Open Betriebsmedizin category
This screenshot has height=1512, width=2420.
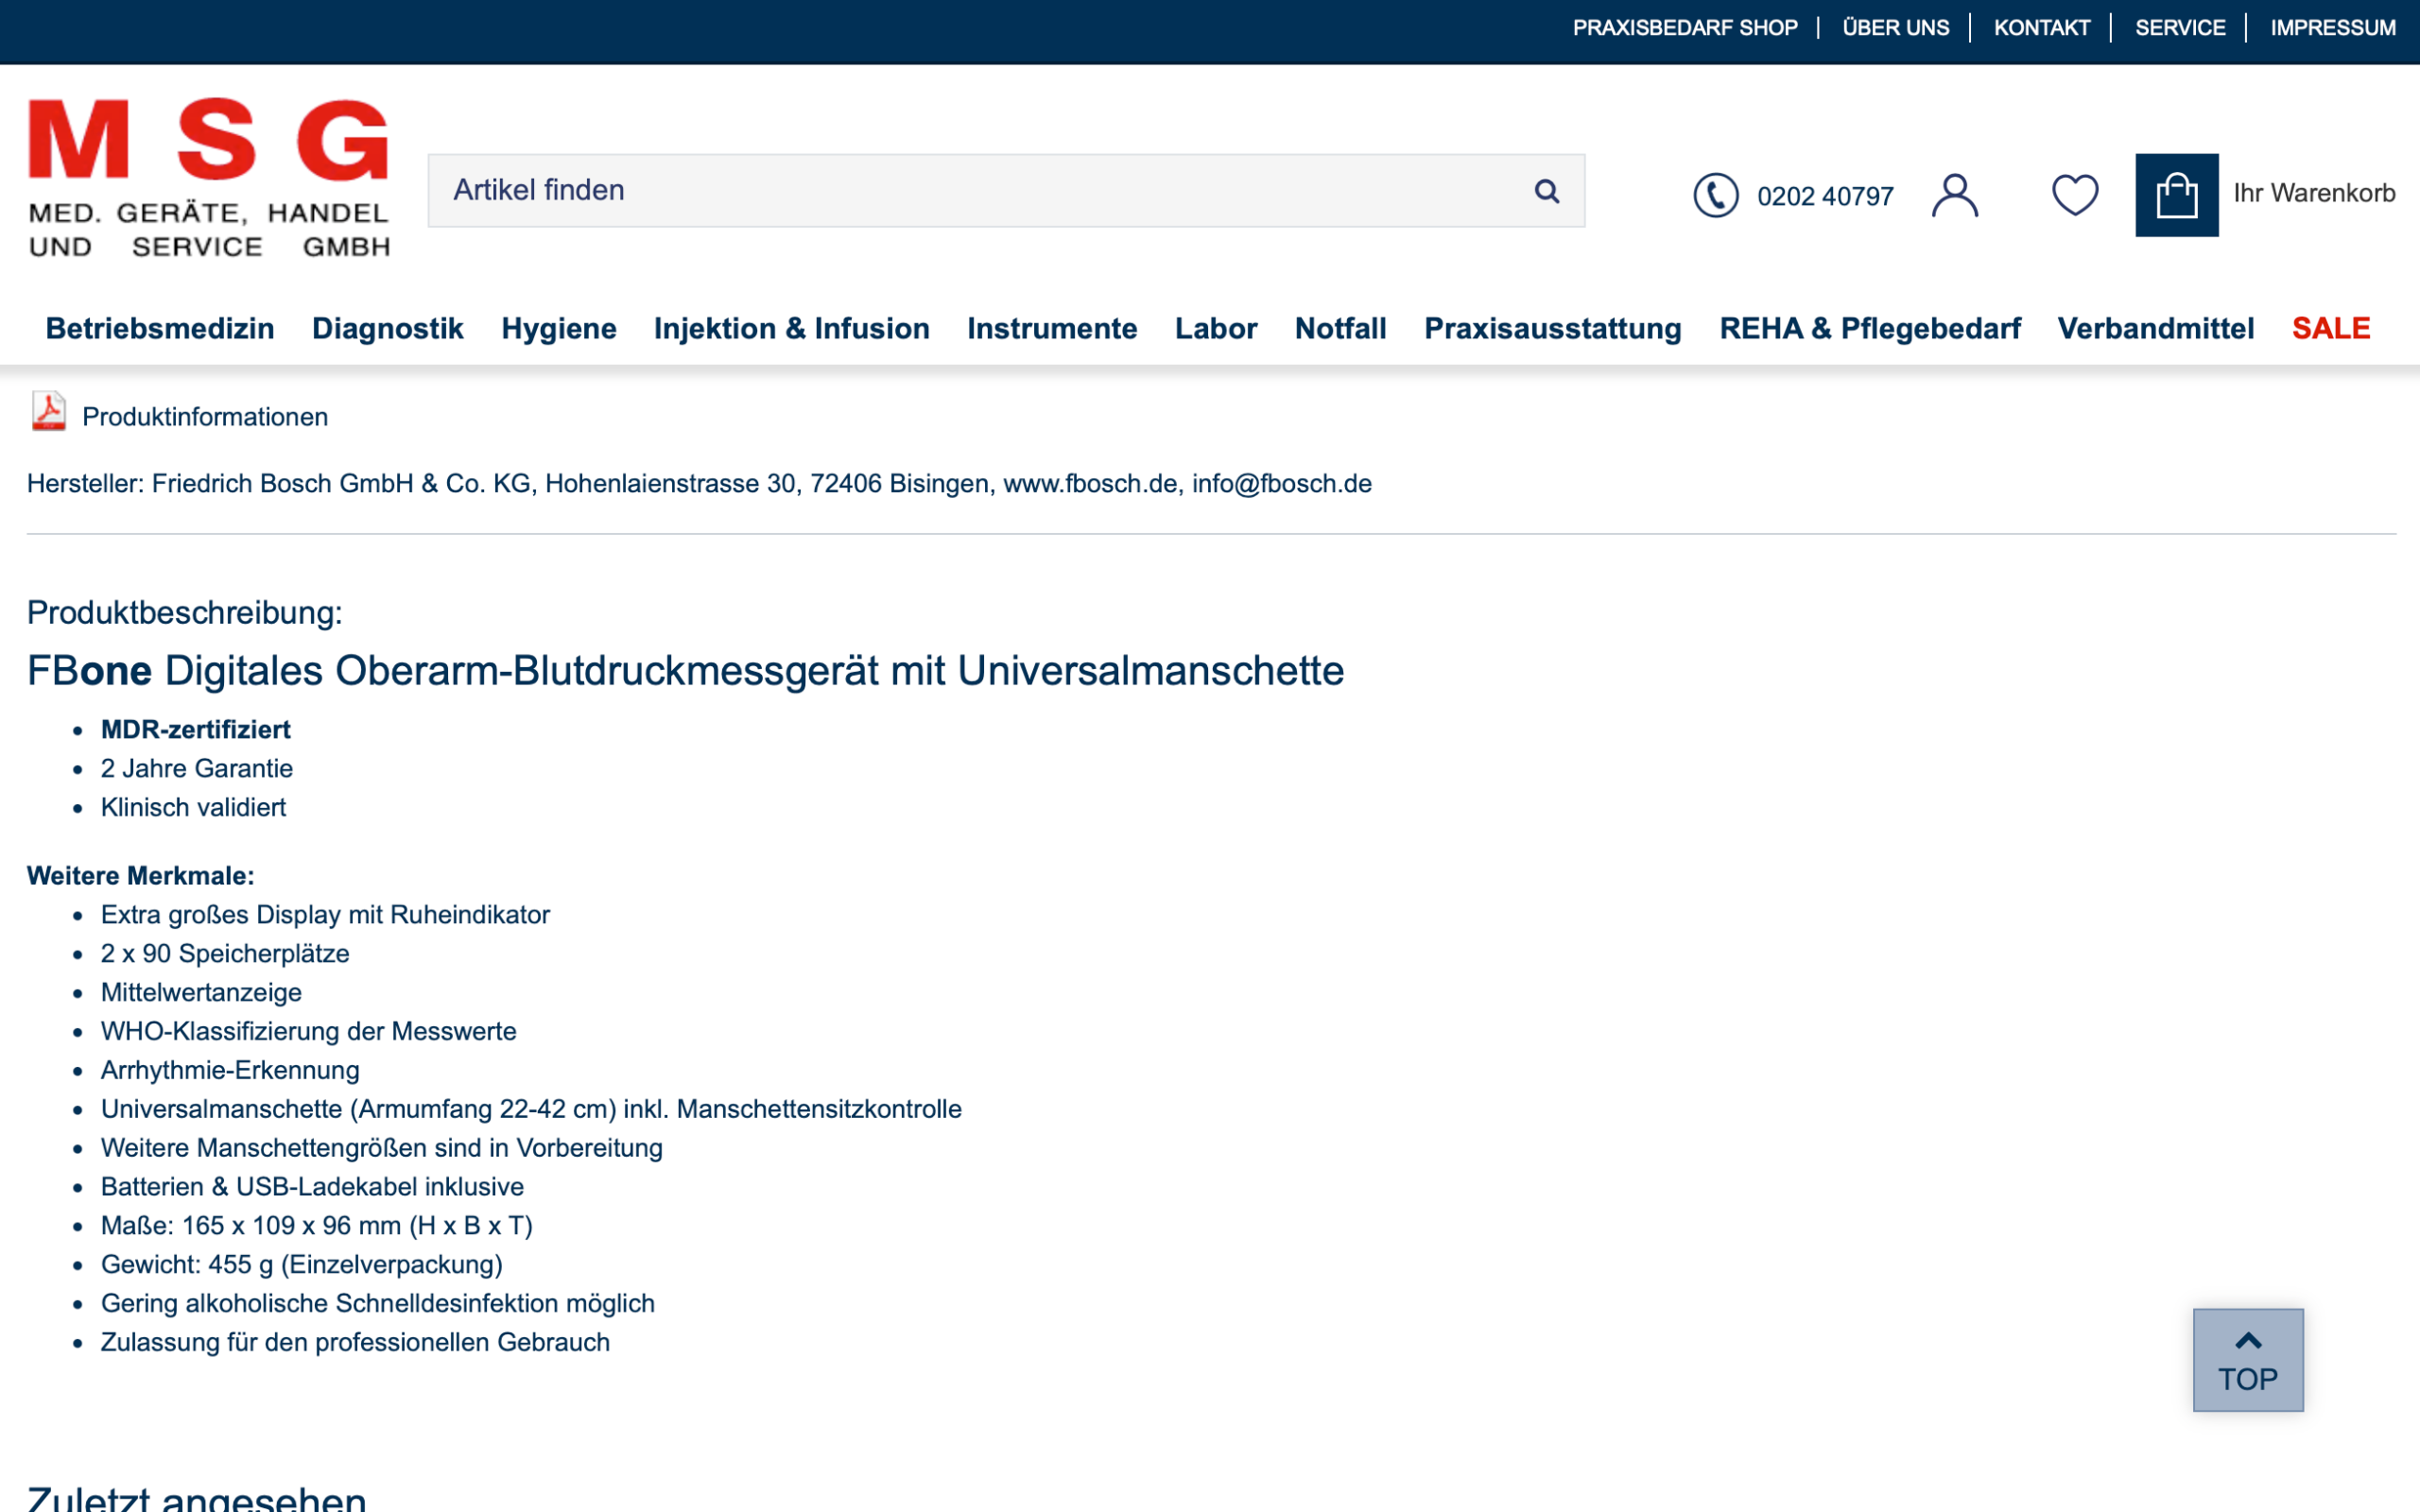160,329
